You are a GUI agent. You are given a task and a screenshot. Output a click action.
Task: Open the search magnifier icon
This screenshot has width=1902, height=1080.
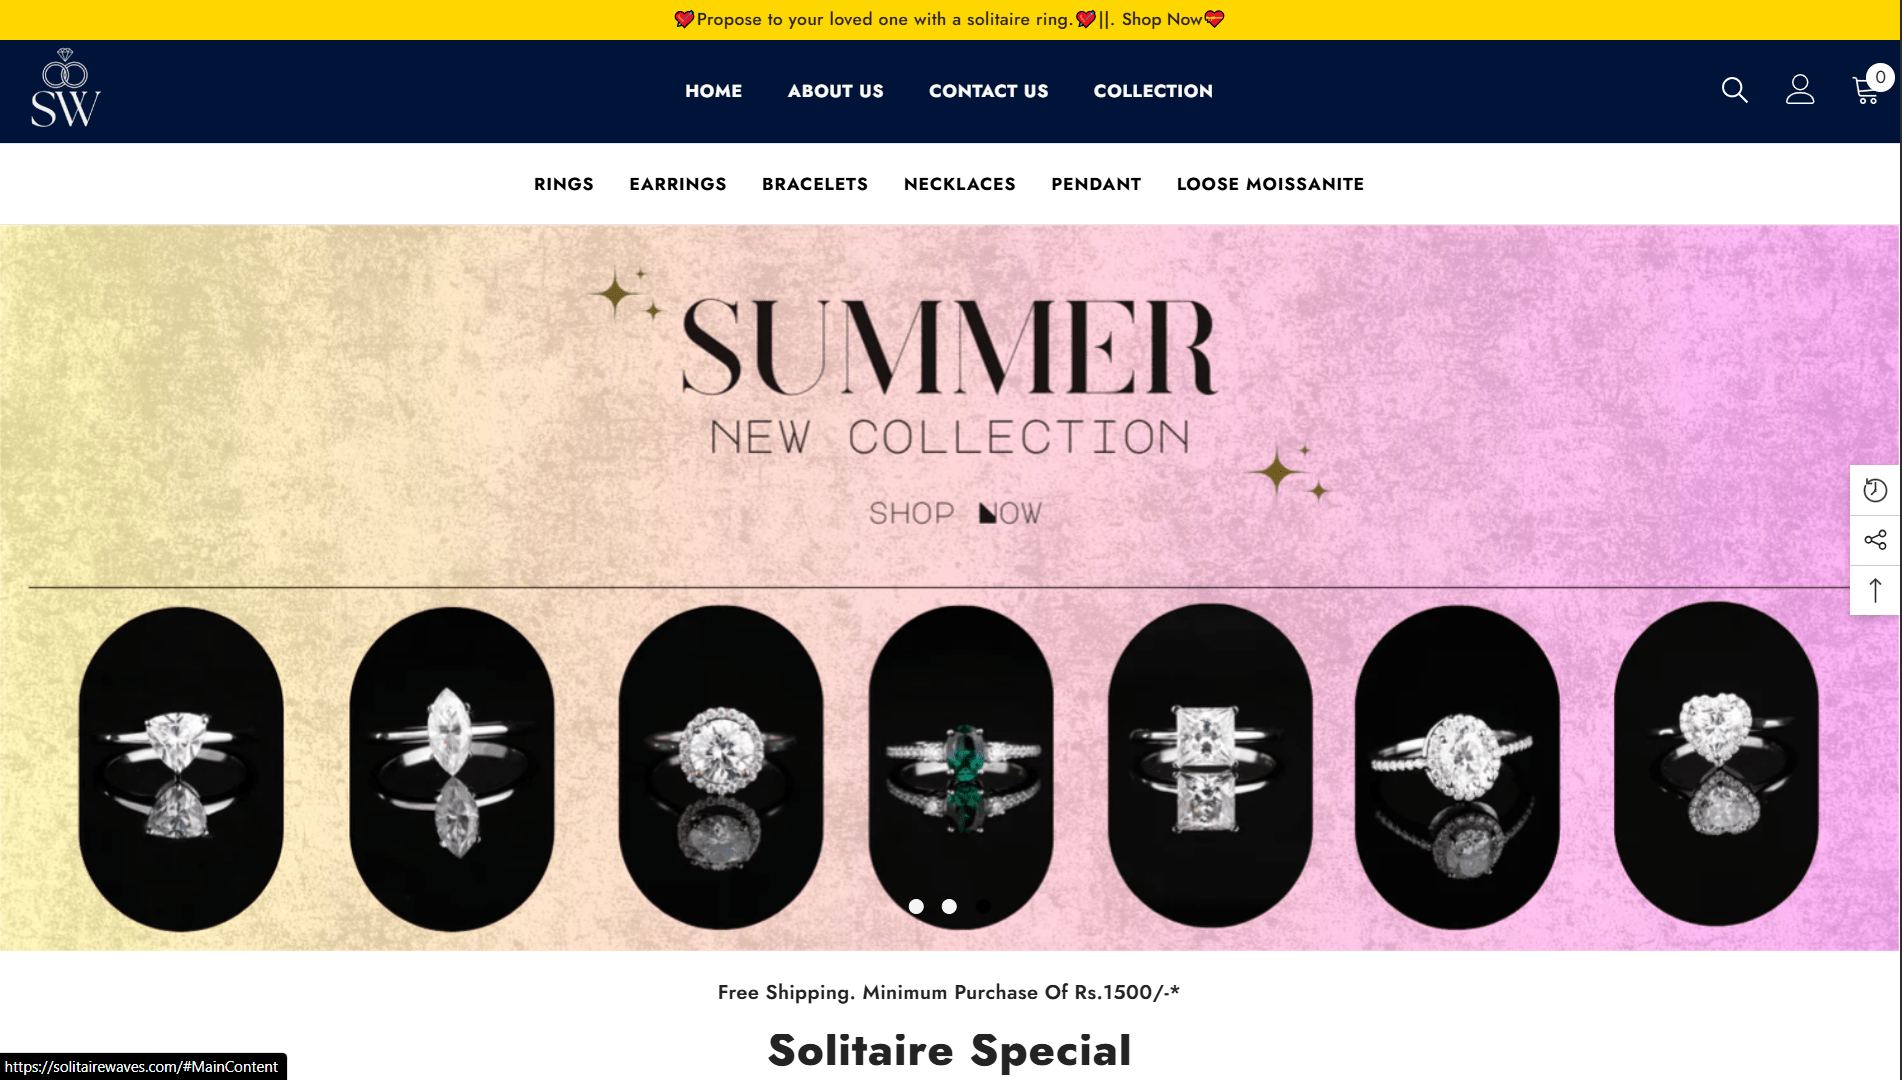[x=1734, y=90]
